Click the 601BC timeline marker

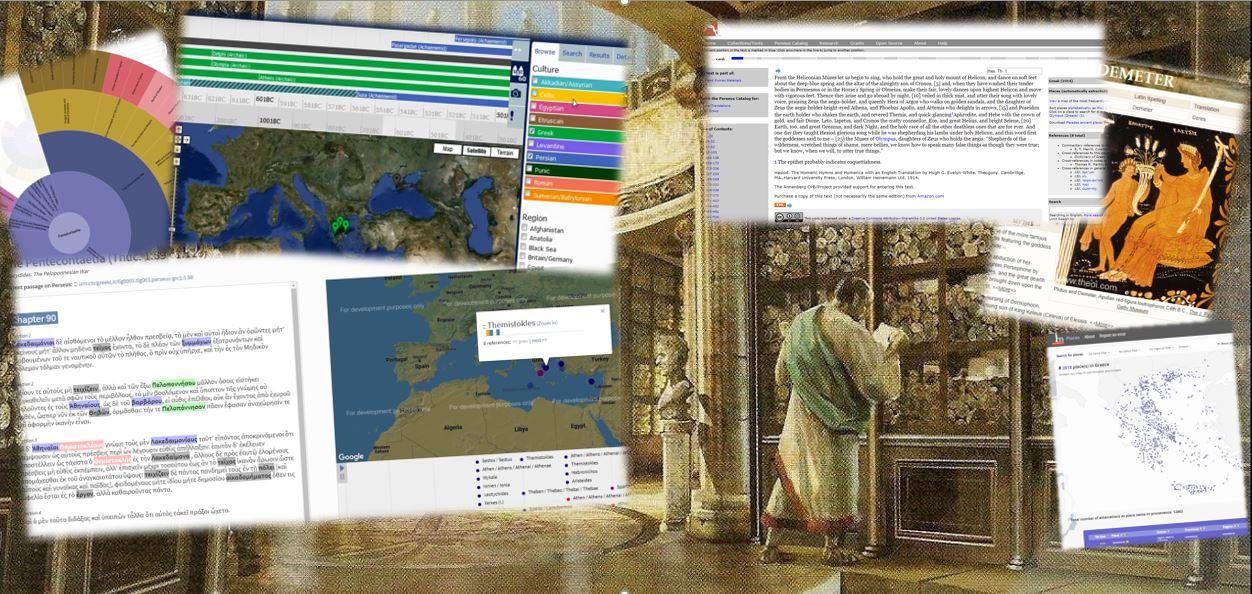[265, 100]
